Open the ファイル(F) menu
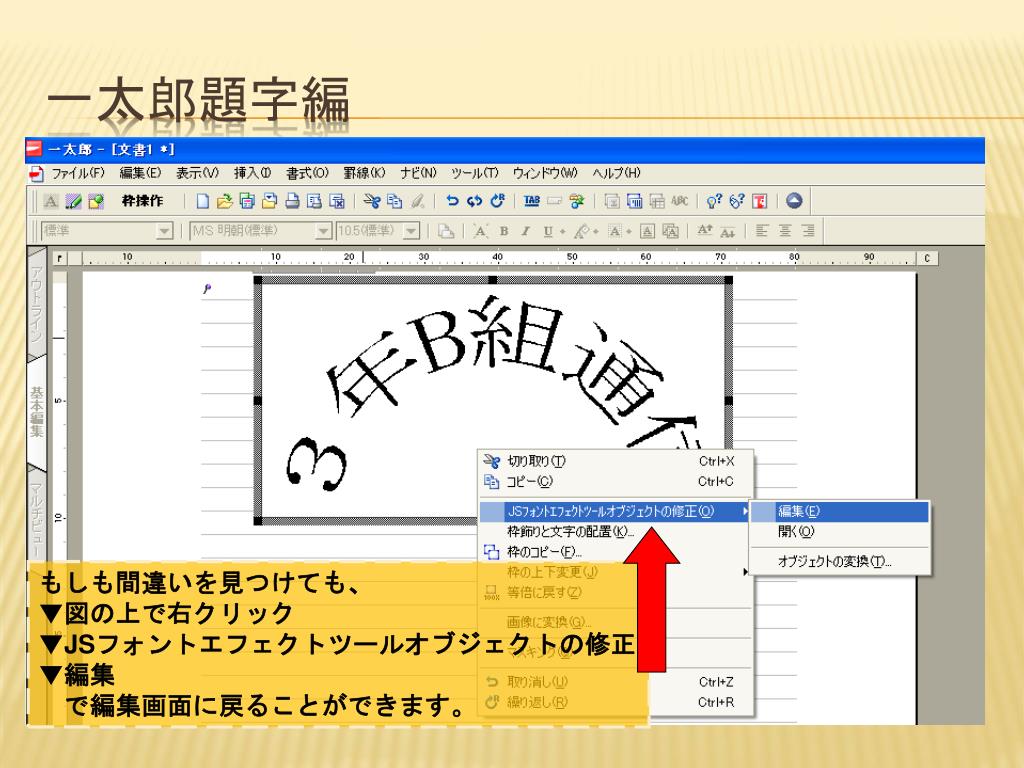Screen dimensions: 1024x768 [78, 173]
